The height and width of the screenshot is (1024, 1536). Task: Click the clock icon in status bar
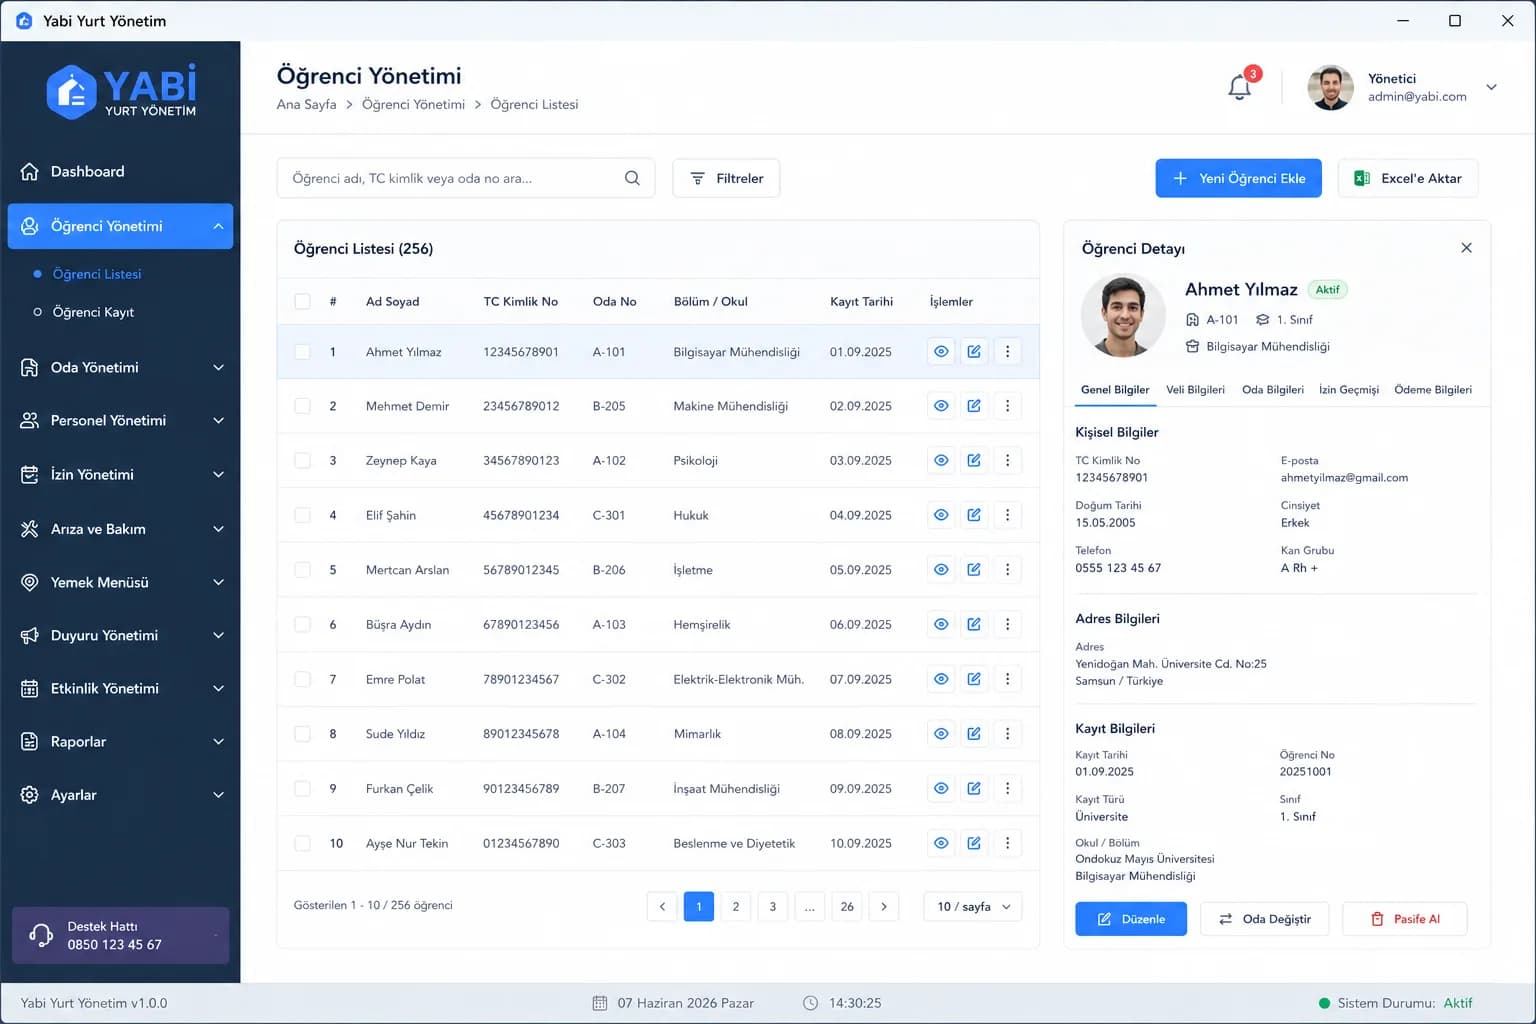pyautogui.click(x=810, y=1003)
